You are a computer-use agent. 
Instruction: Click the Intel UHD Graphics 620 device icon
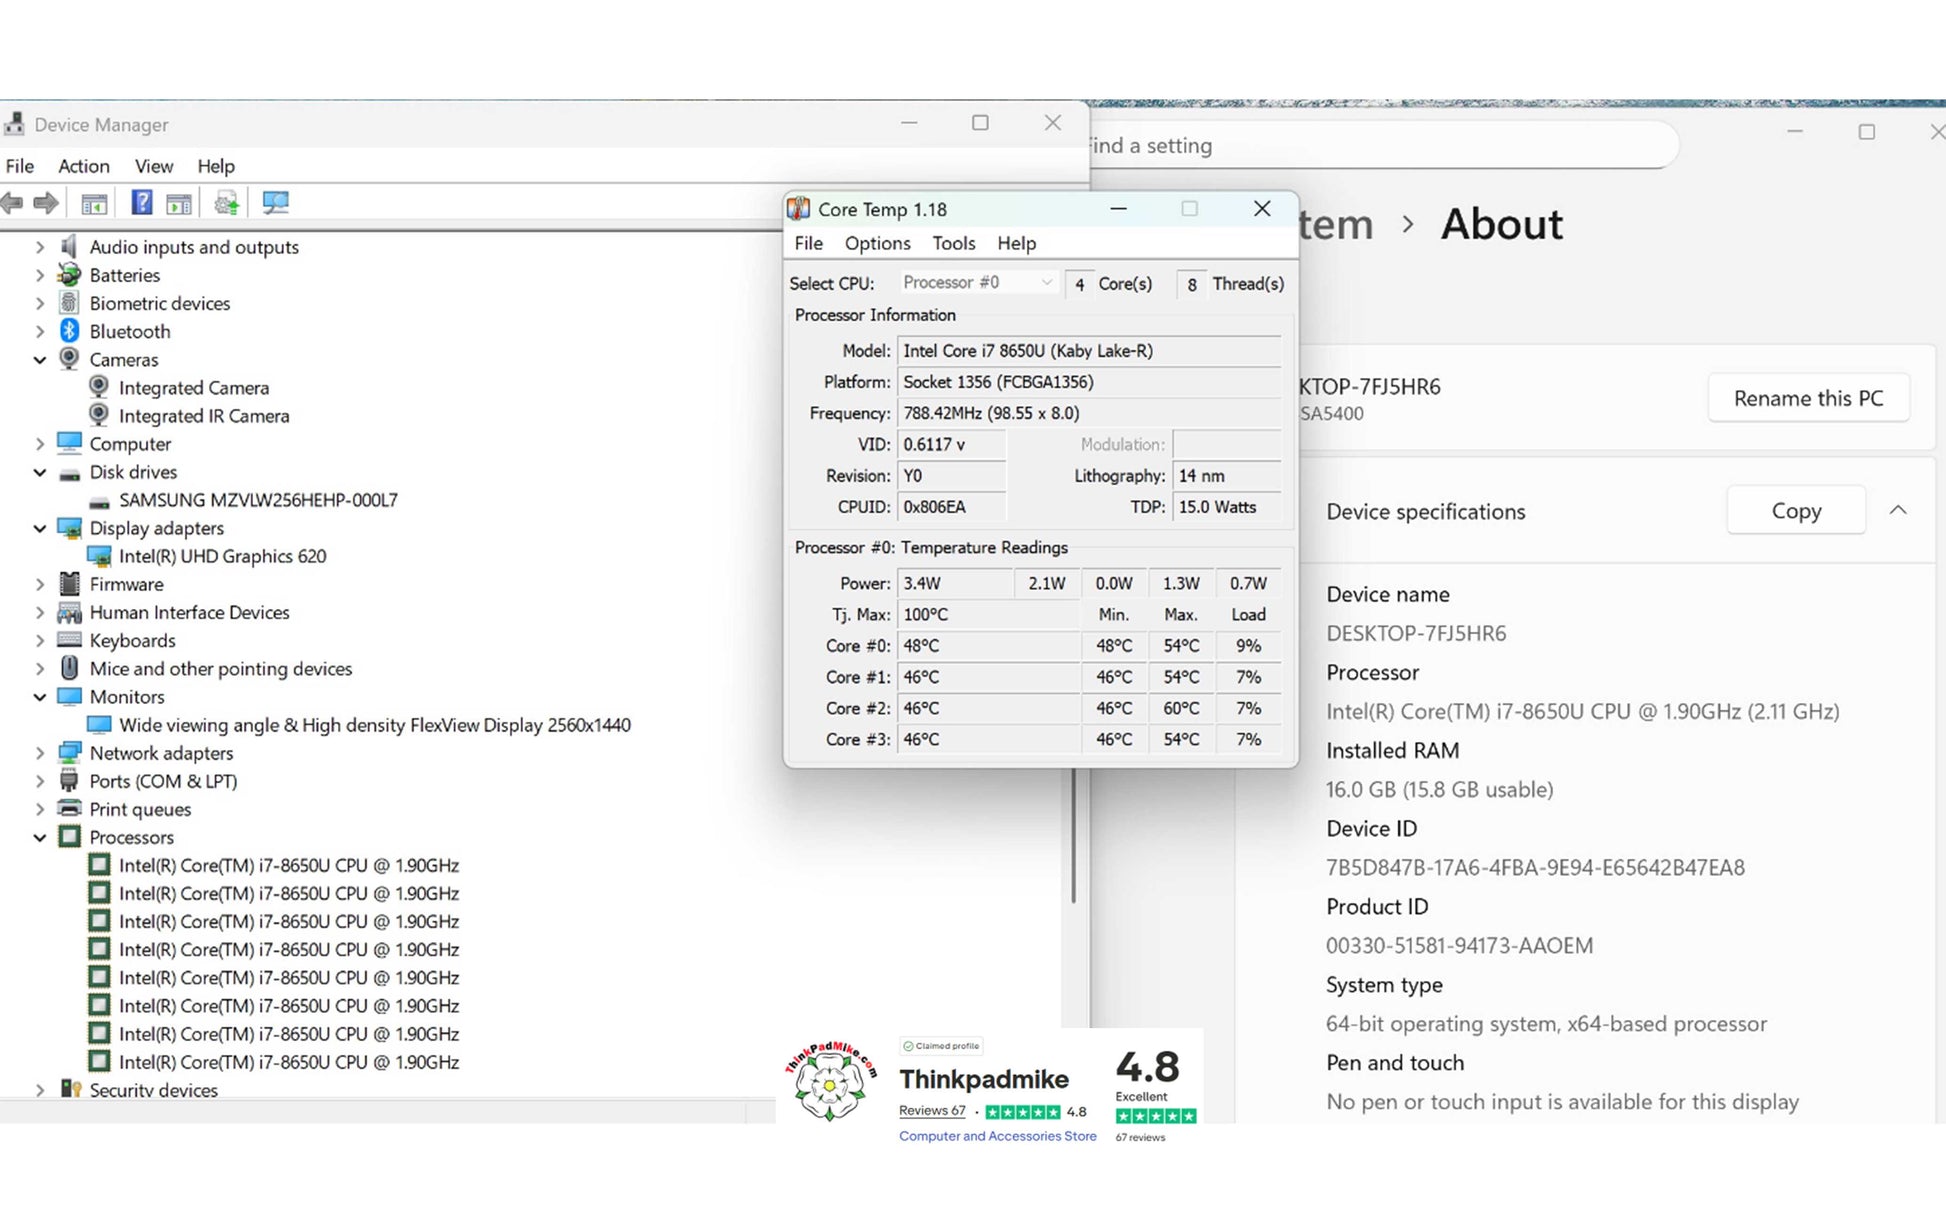click(x=99, y=556)
